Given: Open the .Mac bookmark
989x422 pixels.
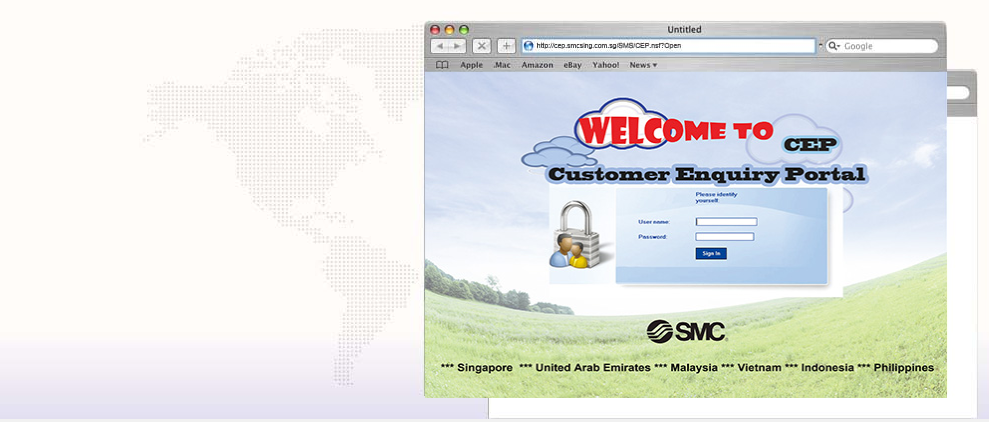Looking at the screenshot, I should (x=502, y=65).
